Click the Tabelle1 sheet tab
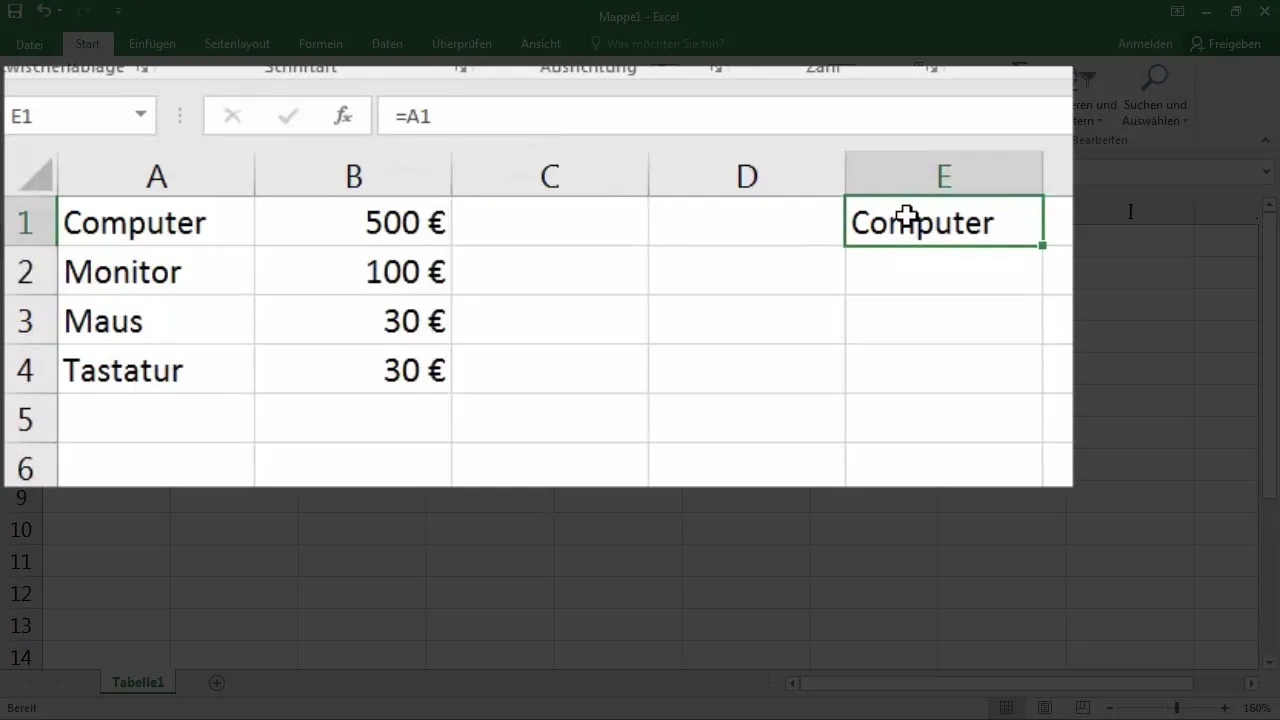This screenshot has width=1280, height=720. [x=138, y=683]
